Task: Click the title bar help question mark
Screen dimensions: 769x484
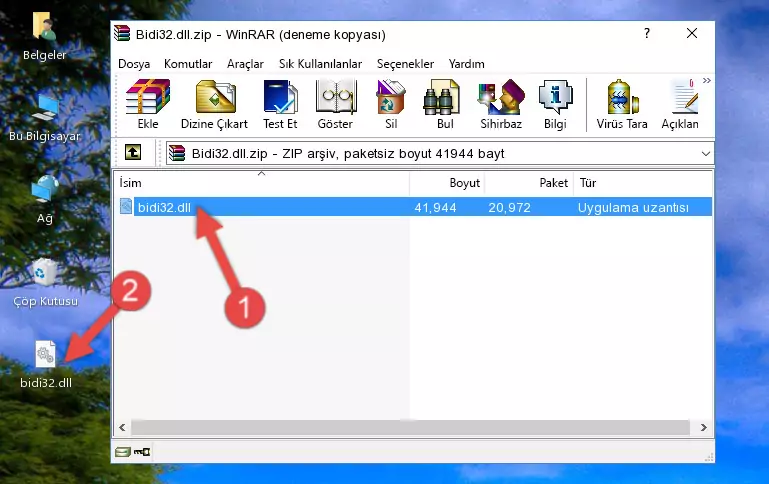Action: [647, 33]
